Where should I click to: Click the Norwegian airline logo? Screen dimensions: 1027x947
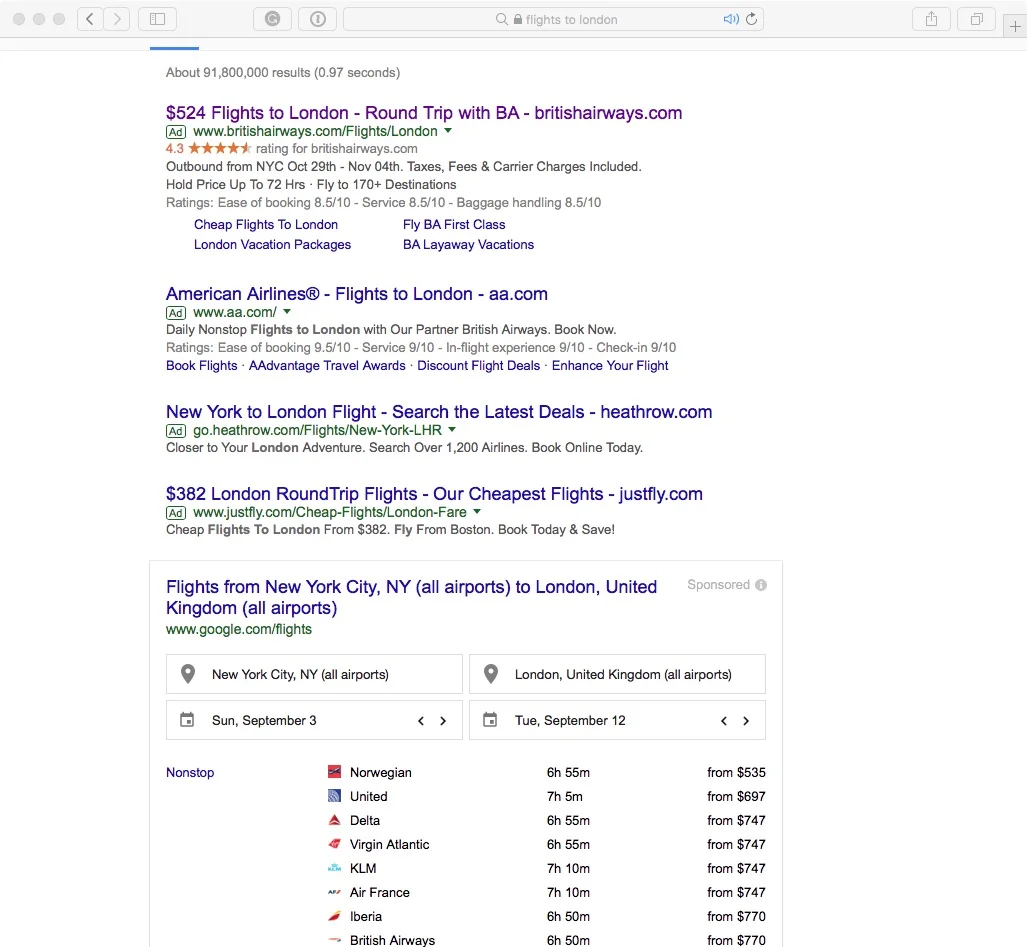pos(335,771)
